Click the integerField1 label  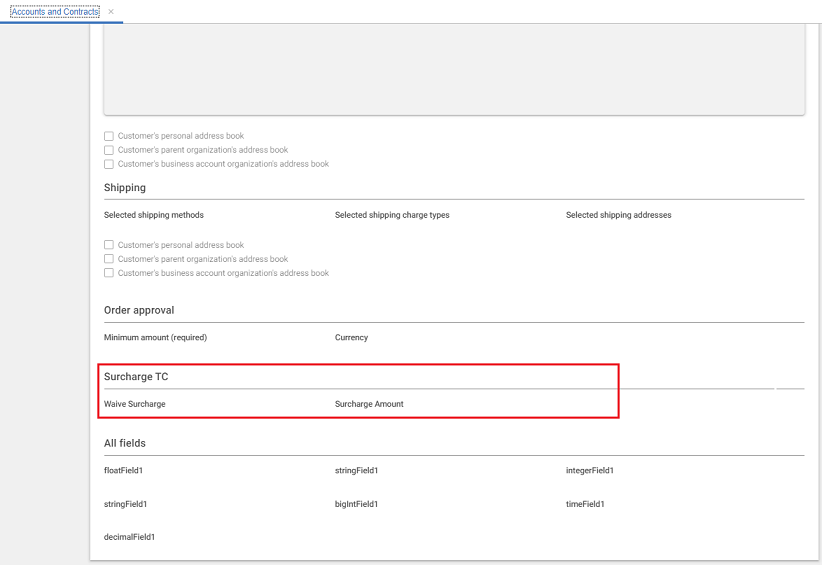[x=590, y=471]
